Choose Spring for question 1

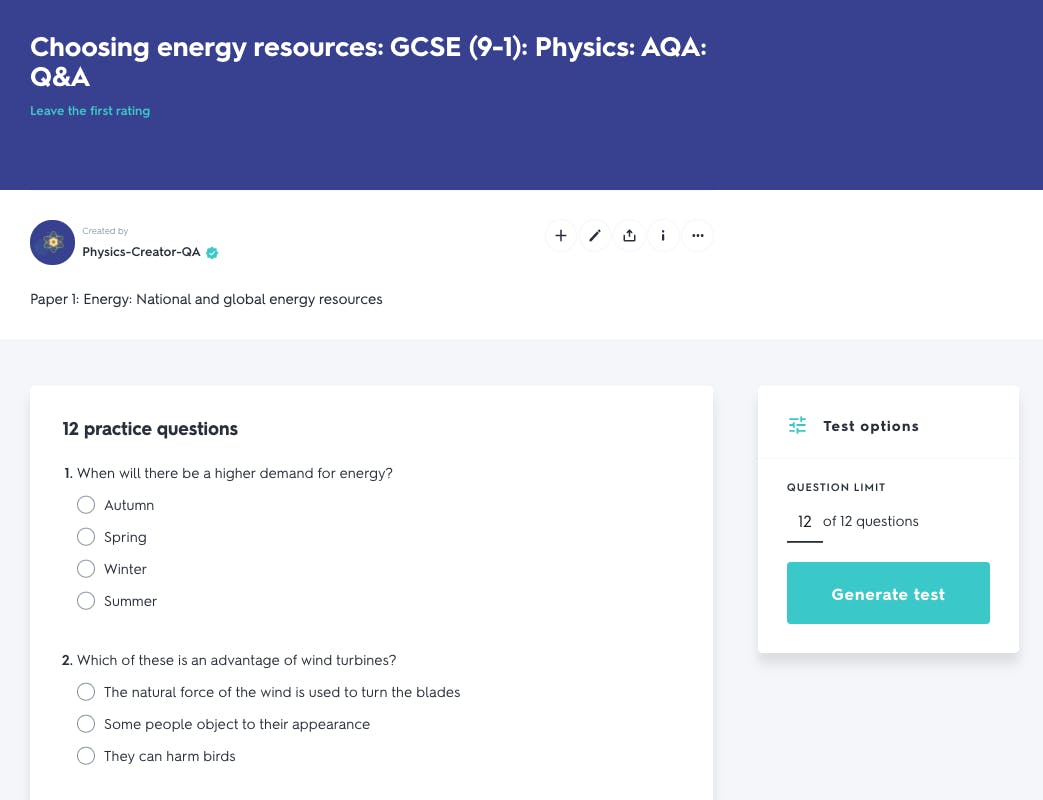(x=86, y=536)
